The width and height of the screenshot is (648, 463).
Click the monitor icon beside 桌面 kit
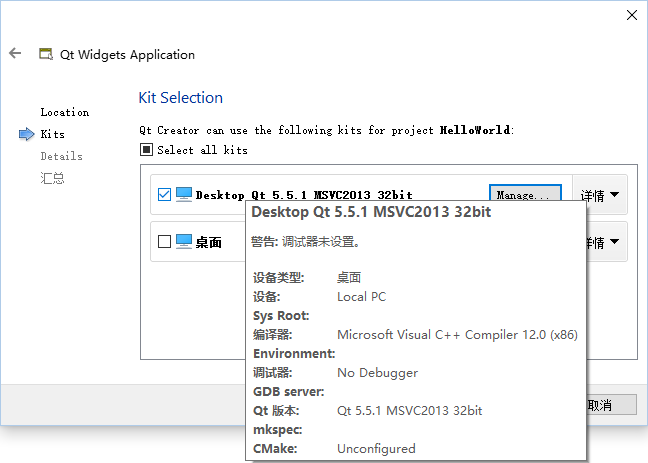tap(184, 241)
